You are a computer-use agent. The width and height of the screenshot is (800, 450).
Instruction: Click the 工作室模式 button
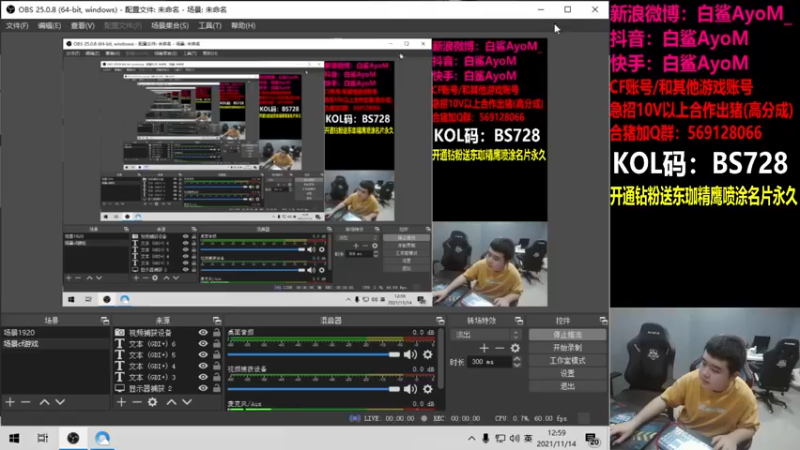567,360
